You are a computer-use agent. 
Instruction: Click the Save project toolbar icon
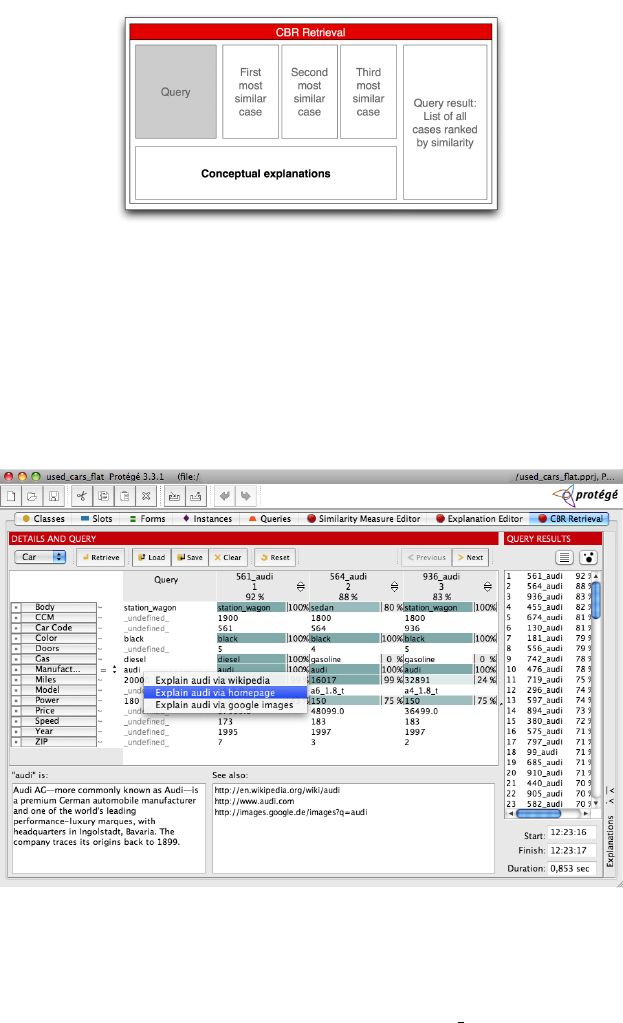(x=53, y=496)
